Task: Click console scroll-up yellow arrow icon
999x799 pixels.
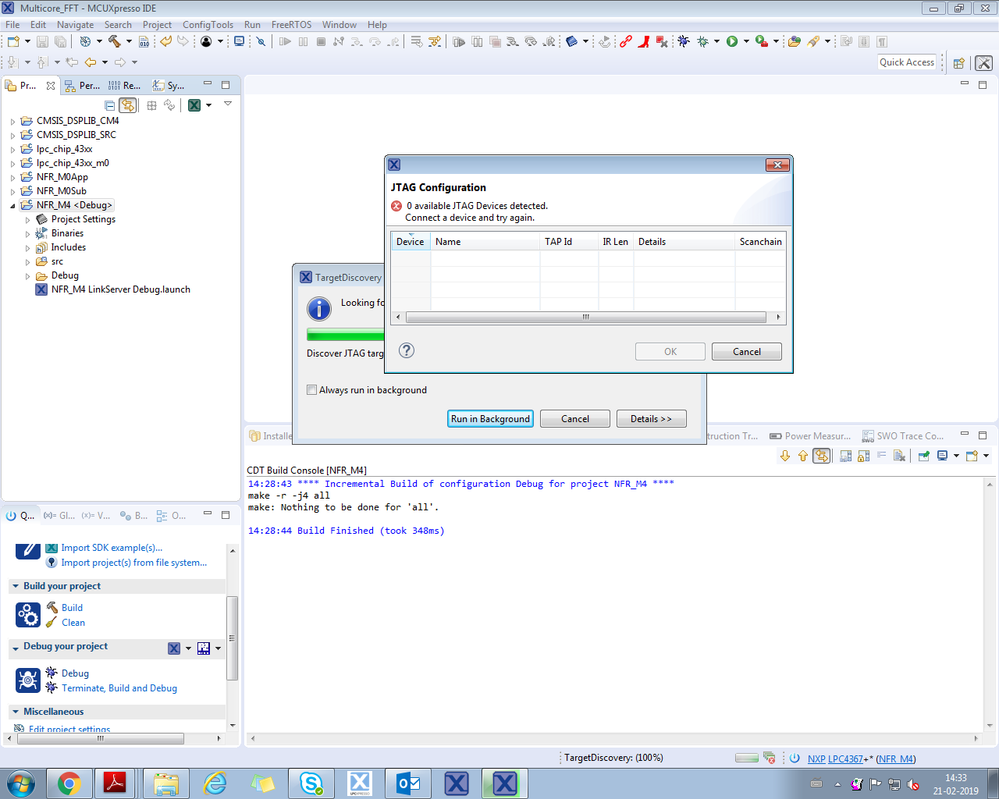Action: tap(803, 456)
